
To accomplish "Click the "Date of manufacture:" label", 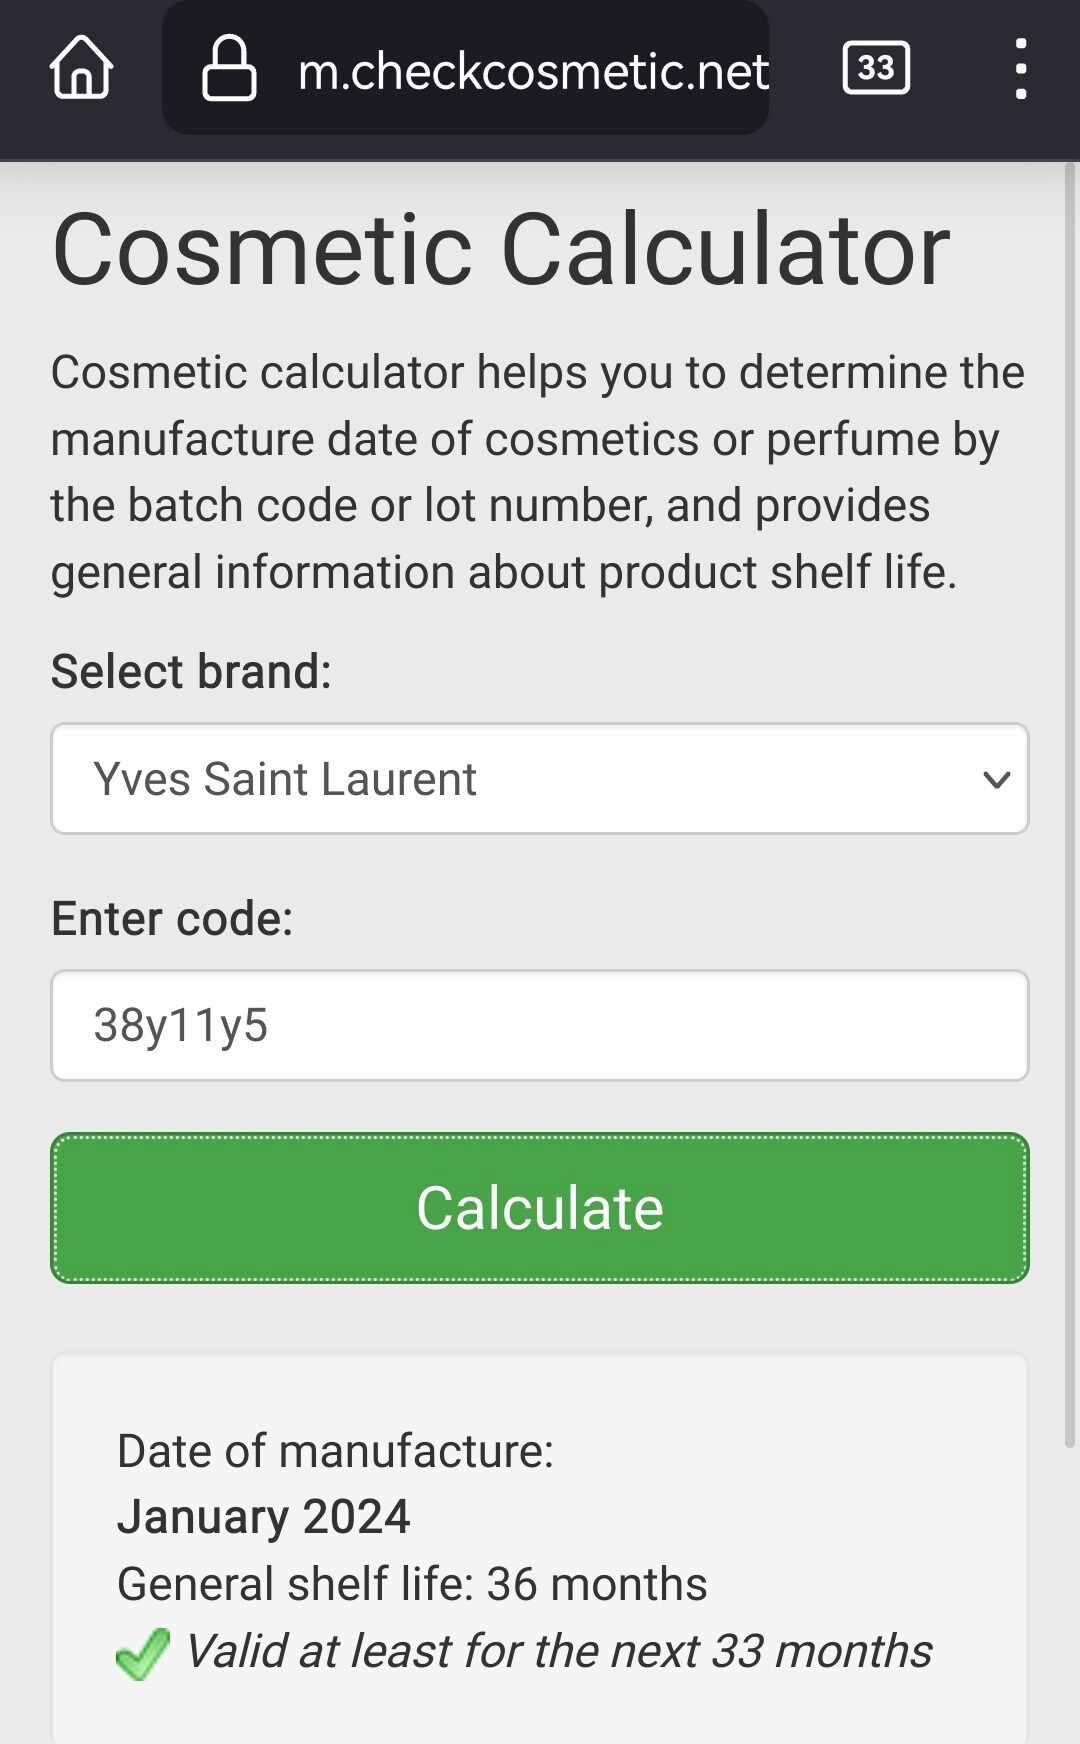I will 335,1451.
